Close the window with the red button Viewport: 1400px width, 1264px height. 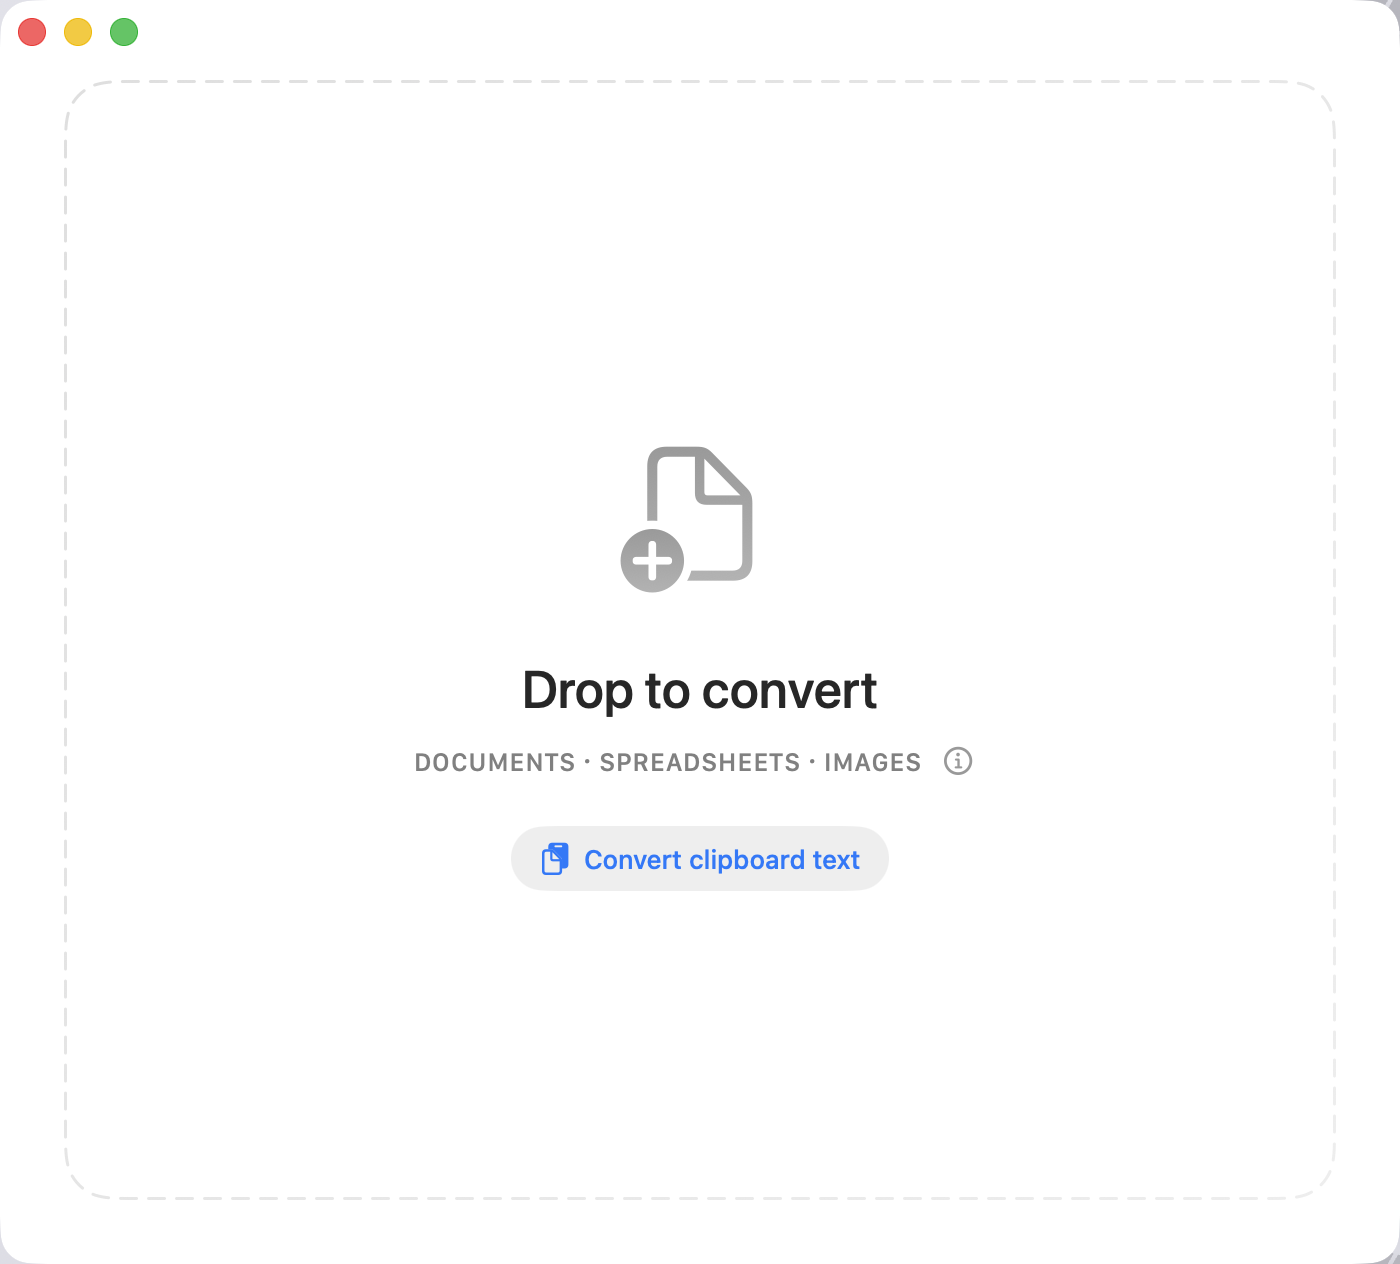[x=32, y=32]
